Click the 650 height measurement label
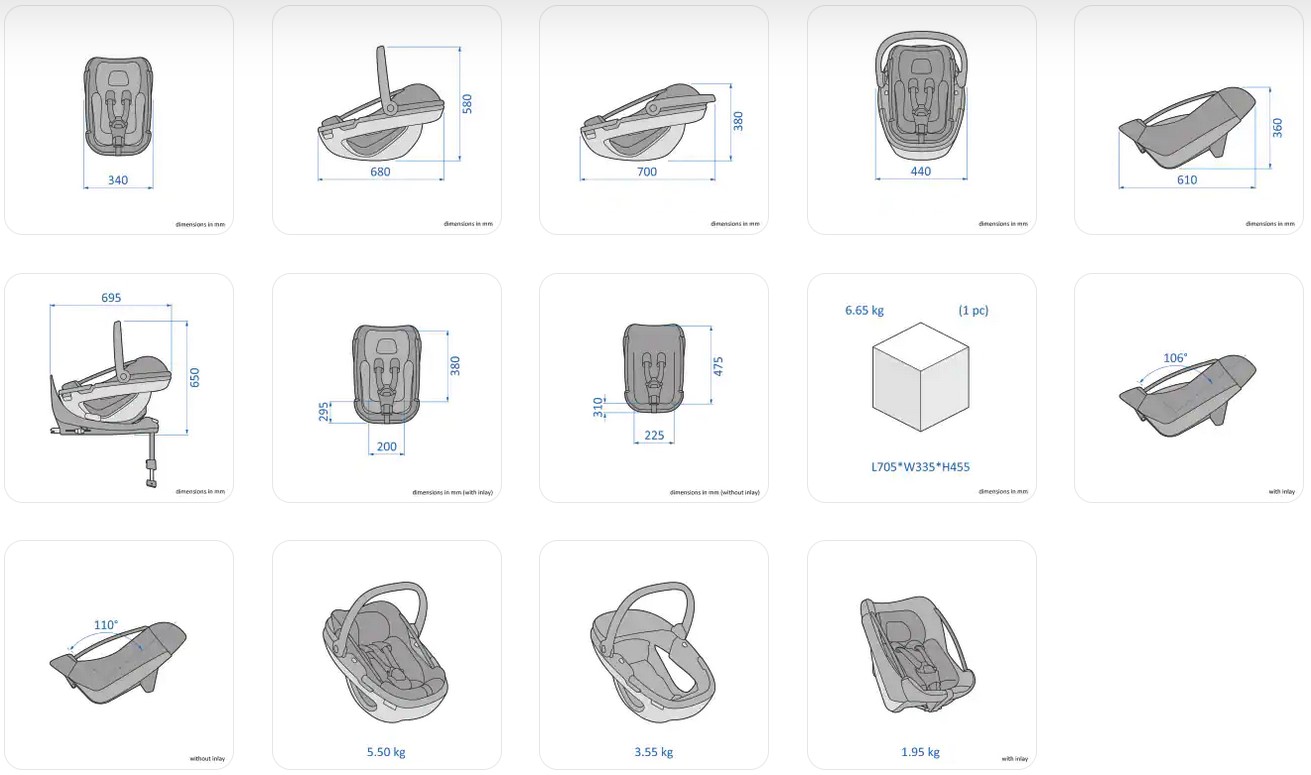This screenshot has height=775, width=1311. point(195,378)
